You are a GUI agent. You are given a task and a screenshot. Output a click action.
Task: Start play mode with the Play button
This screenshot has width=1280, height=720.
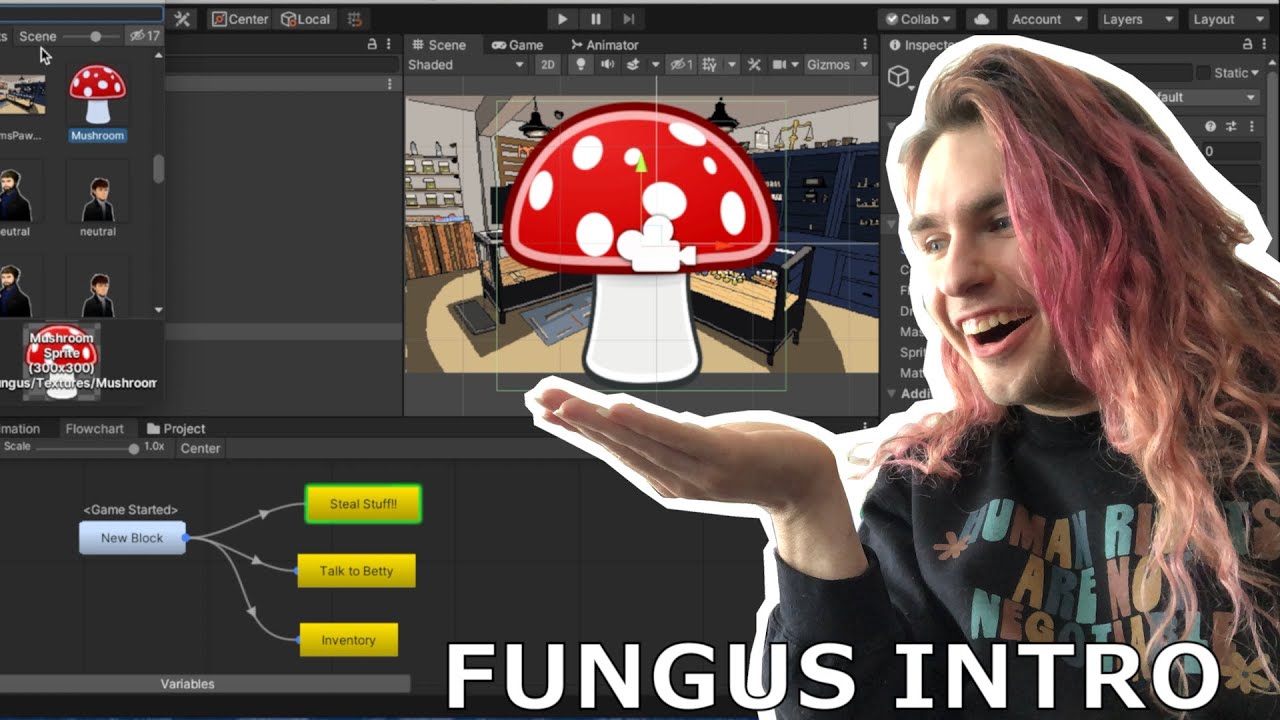[x=562, y=19]
